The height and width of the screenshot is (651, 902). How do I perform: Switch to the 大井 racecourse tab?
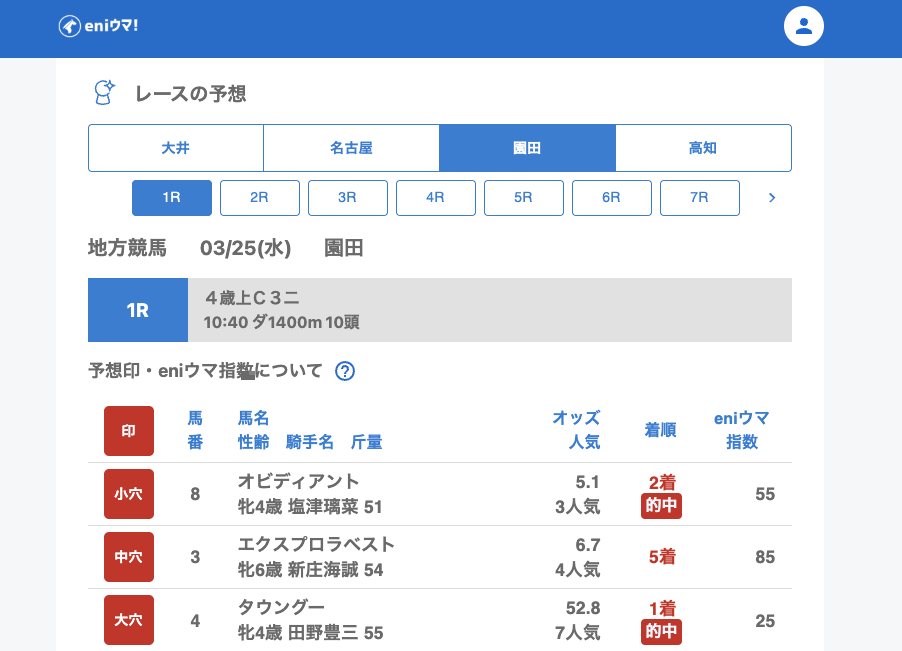(x=176, y=148)
